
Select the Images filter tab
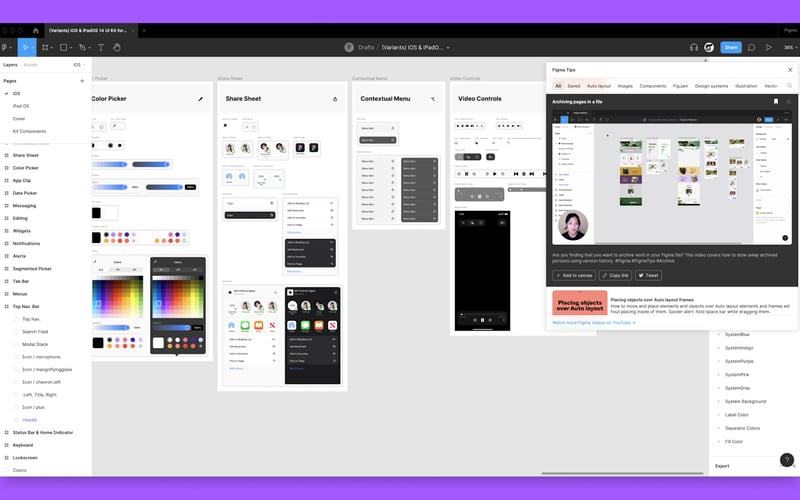pos(625,86)
